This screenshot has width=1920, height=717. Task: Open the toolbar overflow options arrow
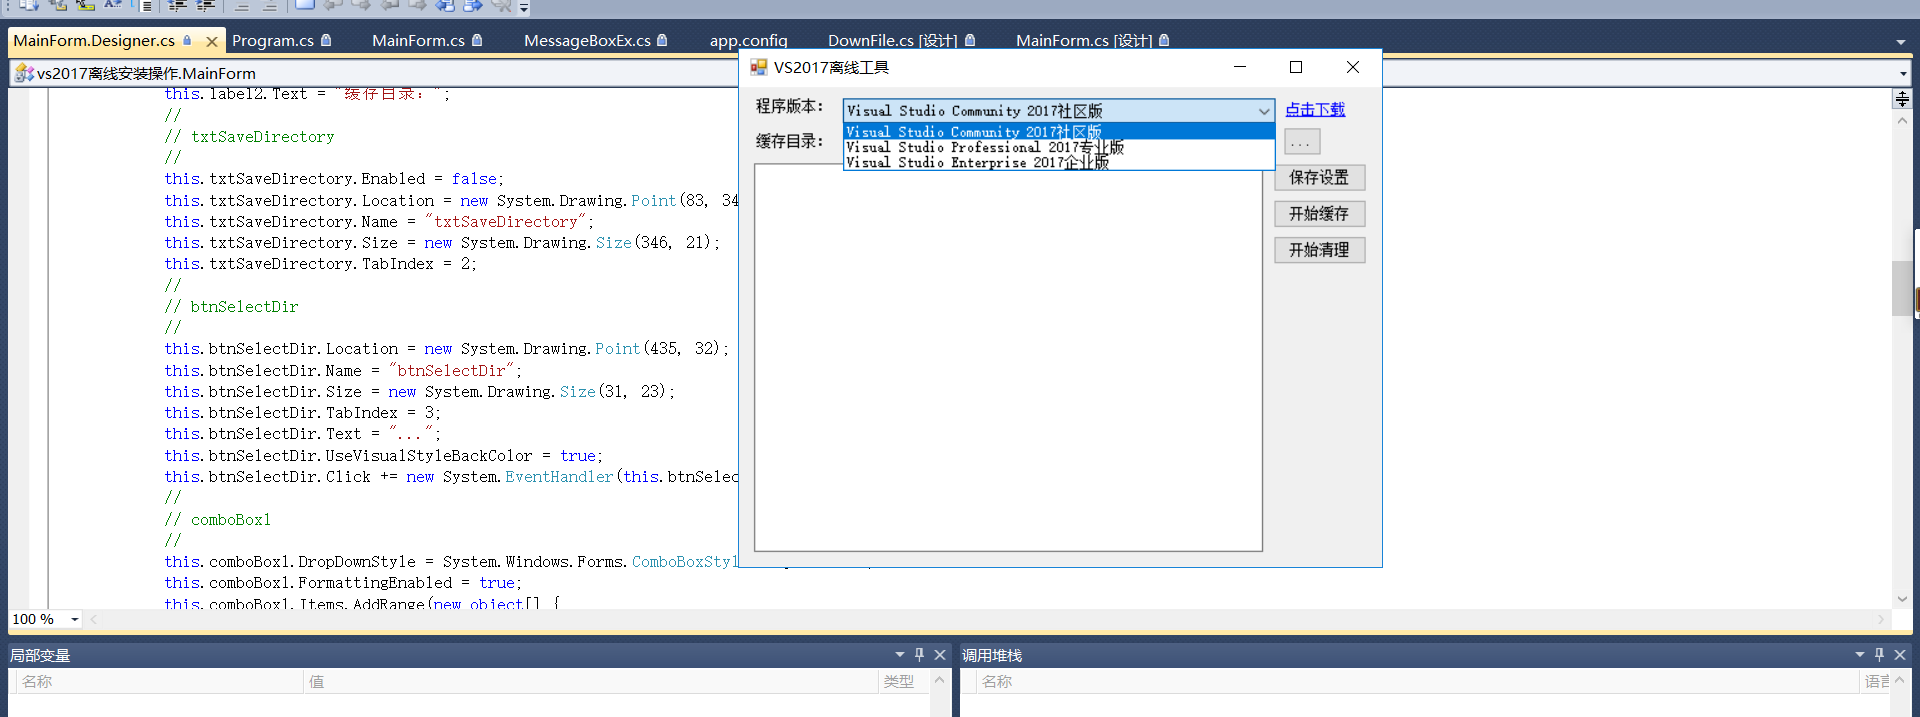pyautogui.click(x=523, y=7)
